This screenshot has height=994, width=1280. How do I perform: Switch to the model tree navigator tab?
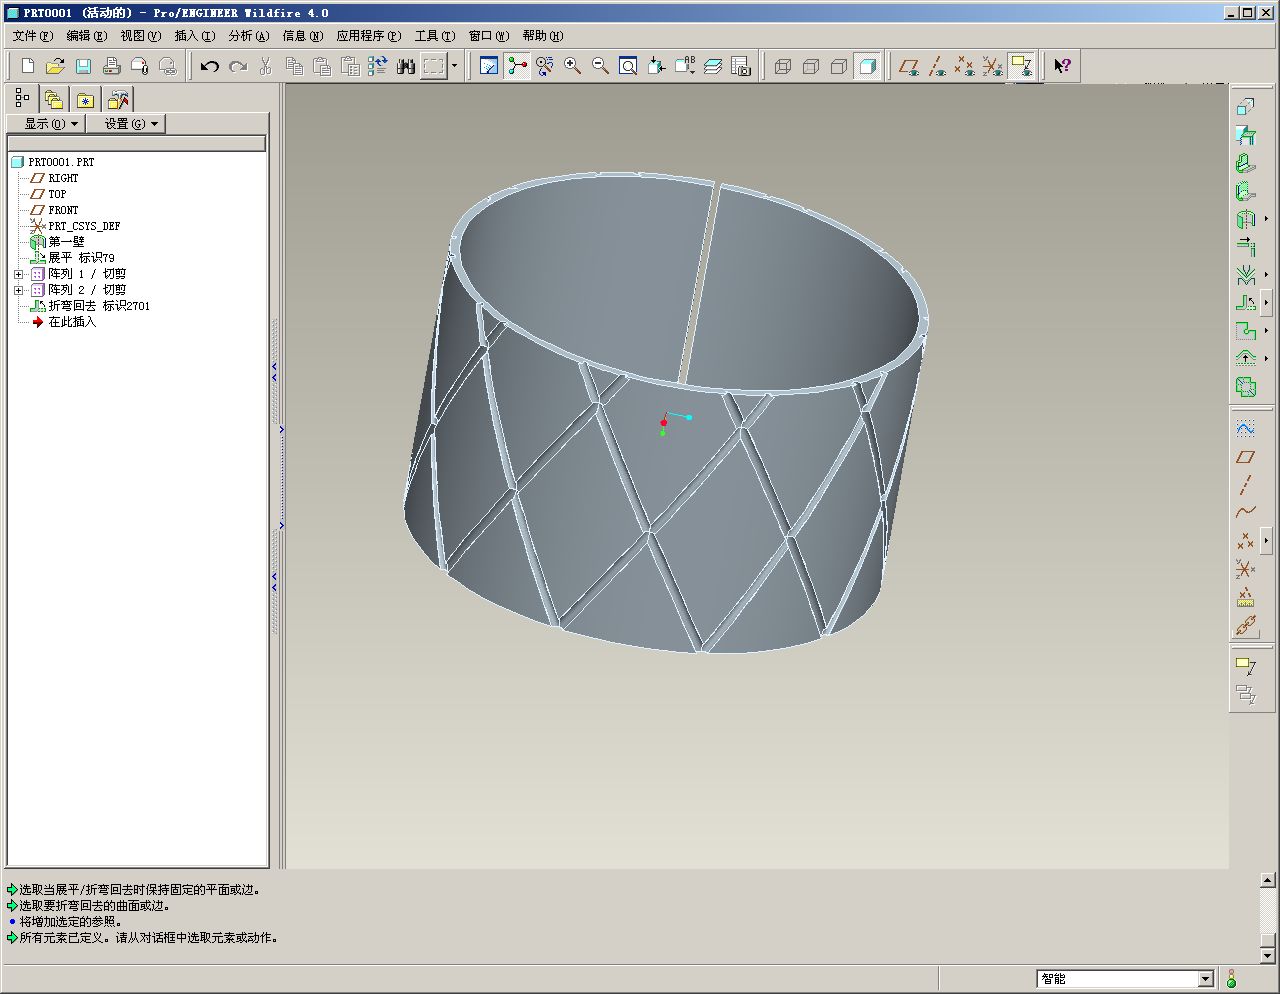(x=22, y=98)
